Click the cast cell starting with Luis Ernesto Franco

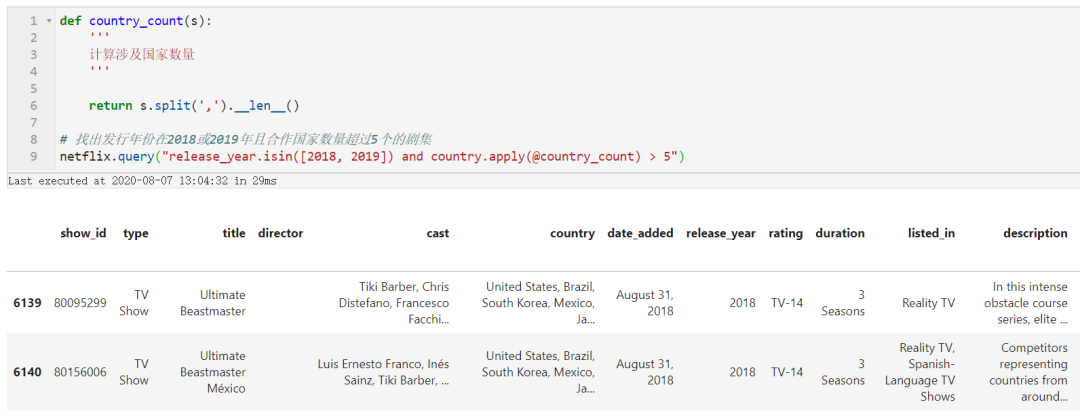click(x=384, y=372)
